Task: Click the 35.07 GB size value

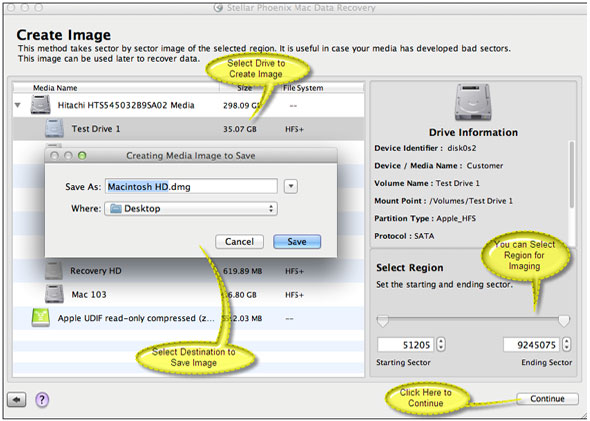Action: [x=240, y=129]
